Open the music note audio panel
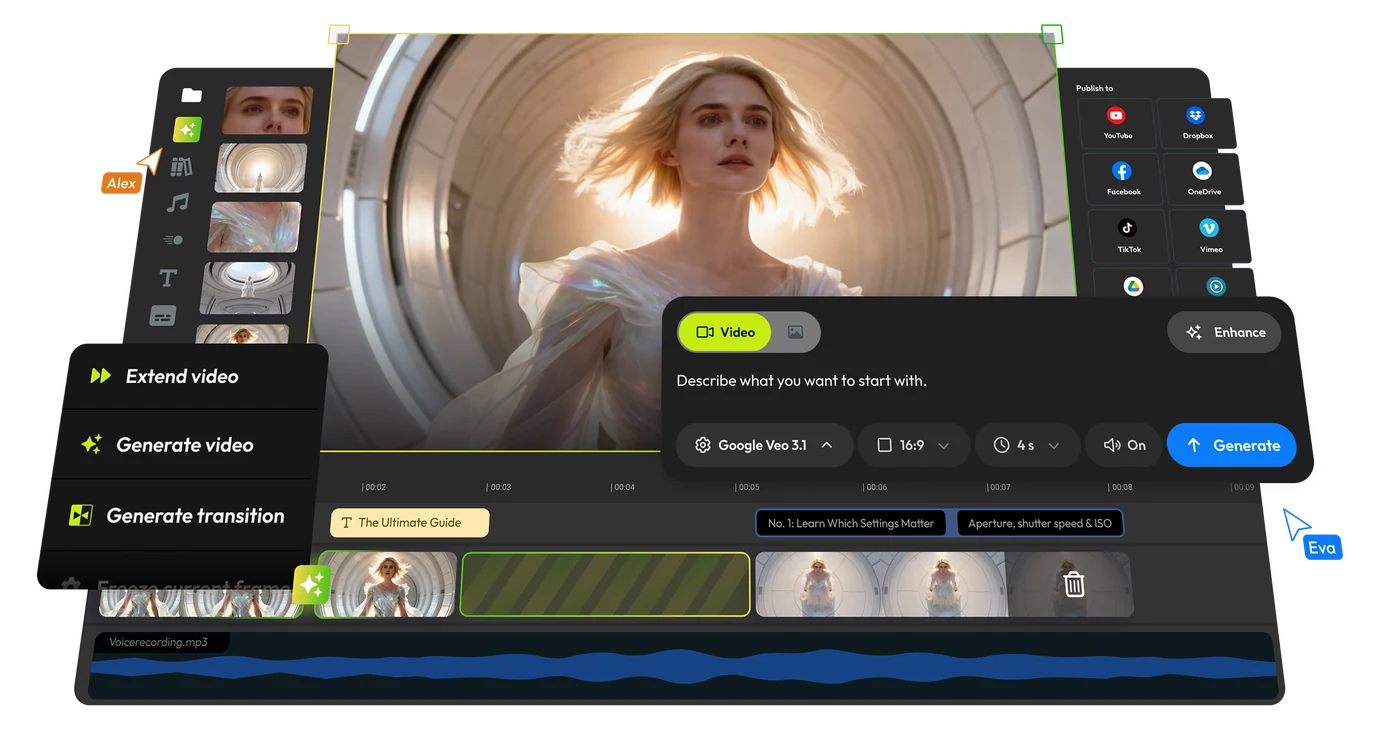Viewport: 1400px width, 730px height. click(x=177, y=203)
